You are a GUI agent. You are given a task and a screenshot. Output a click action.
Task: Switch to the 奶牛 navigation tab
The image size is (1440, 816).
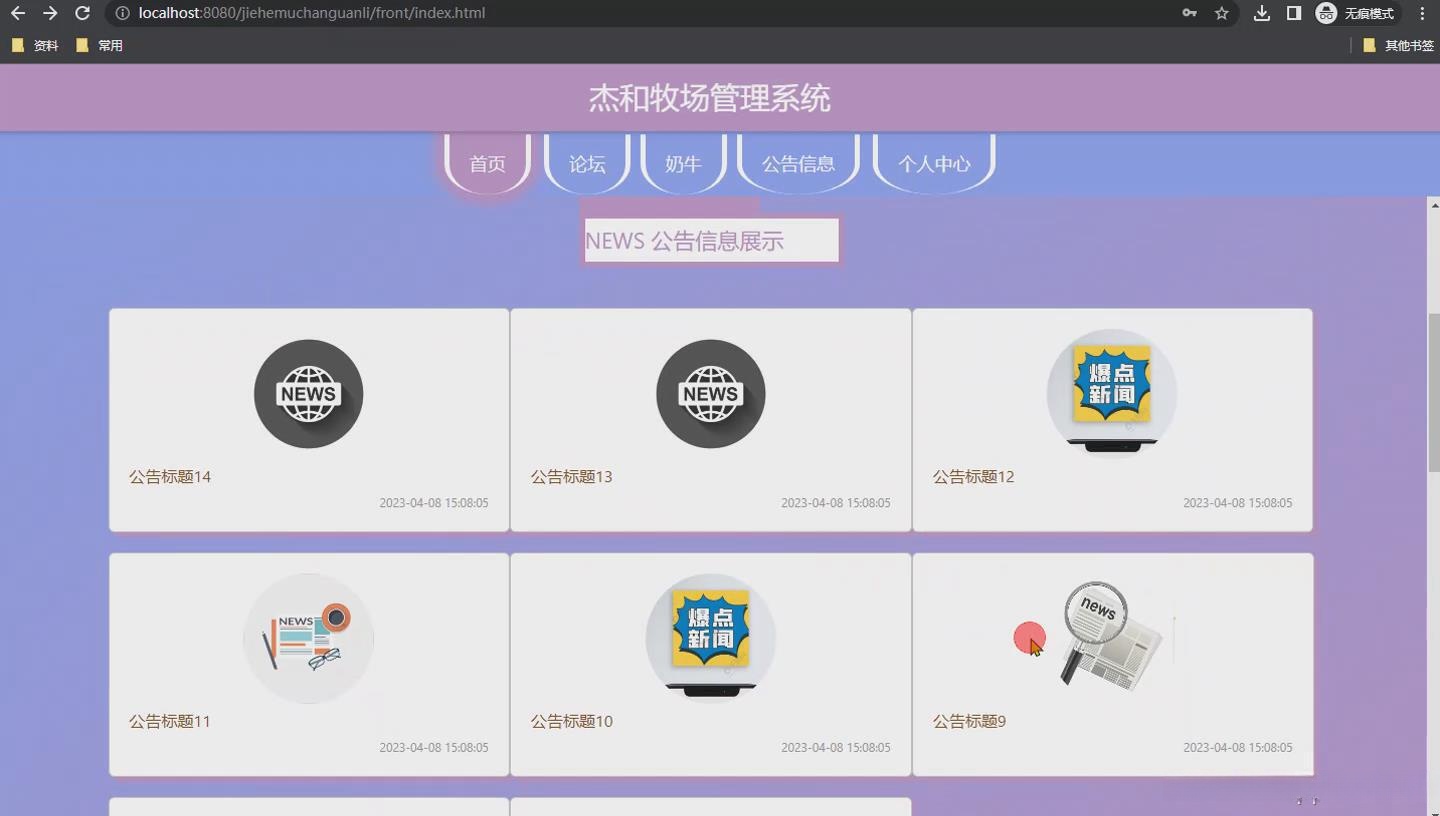pos(683,163)
